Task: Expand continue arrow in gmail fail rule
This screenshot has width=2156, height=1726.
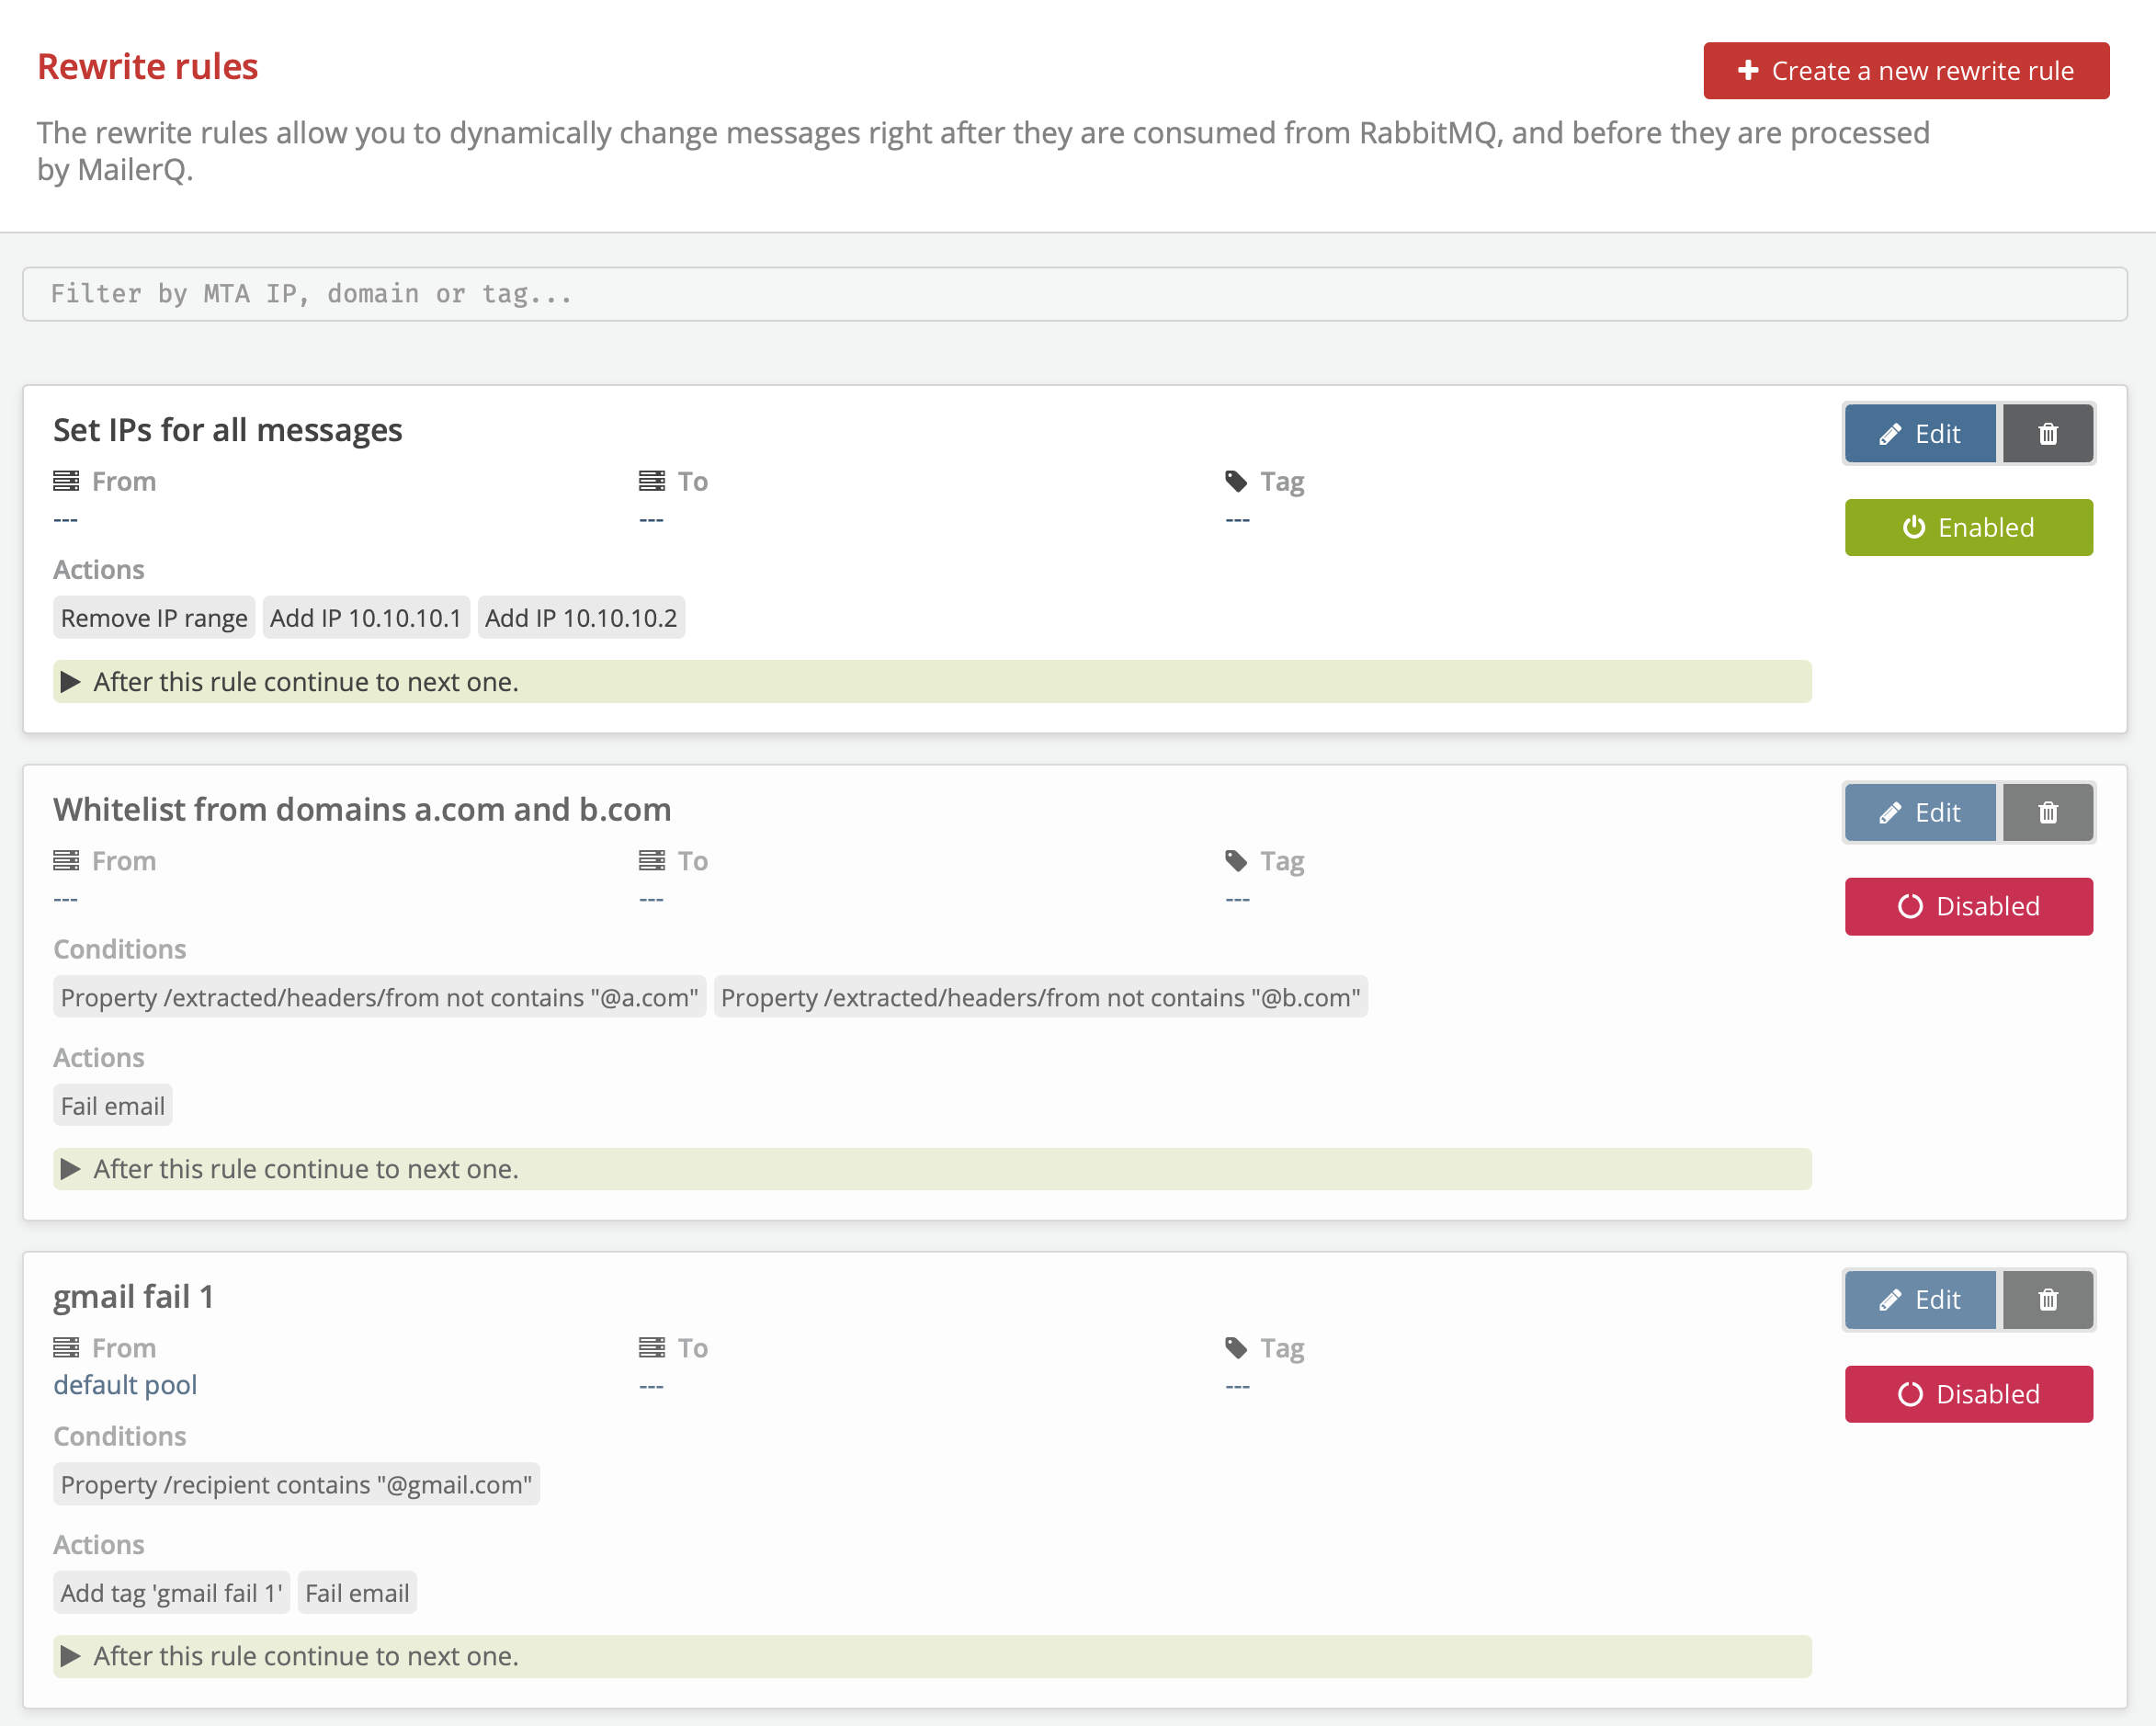Action: (70, 1656)
